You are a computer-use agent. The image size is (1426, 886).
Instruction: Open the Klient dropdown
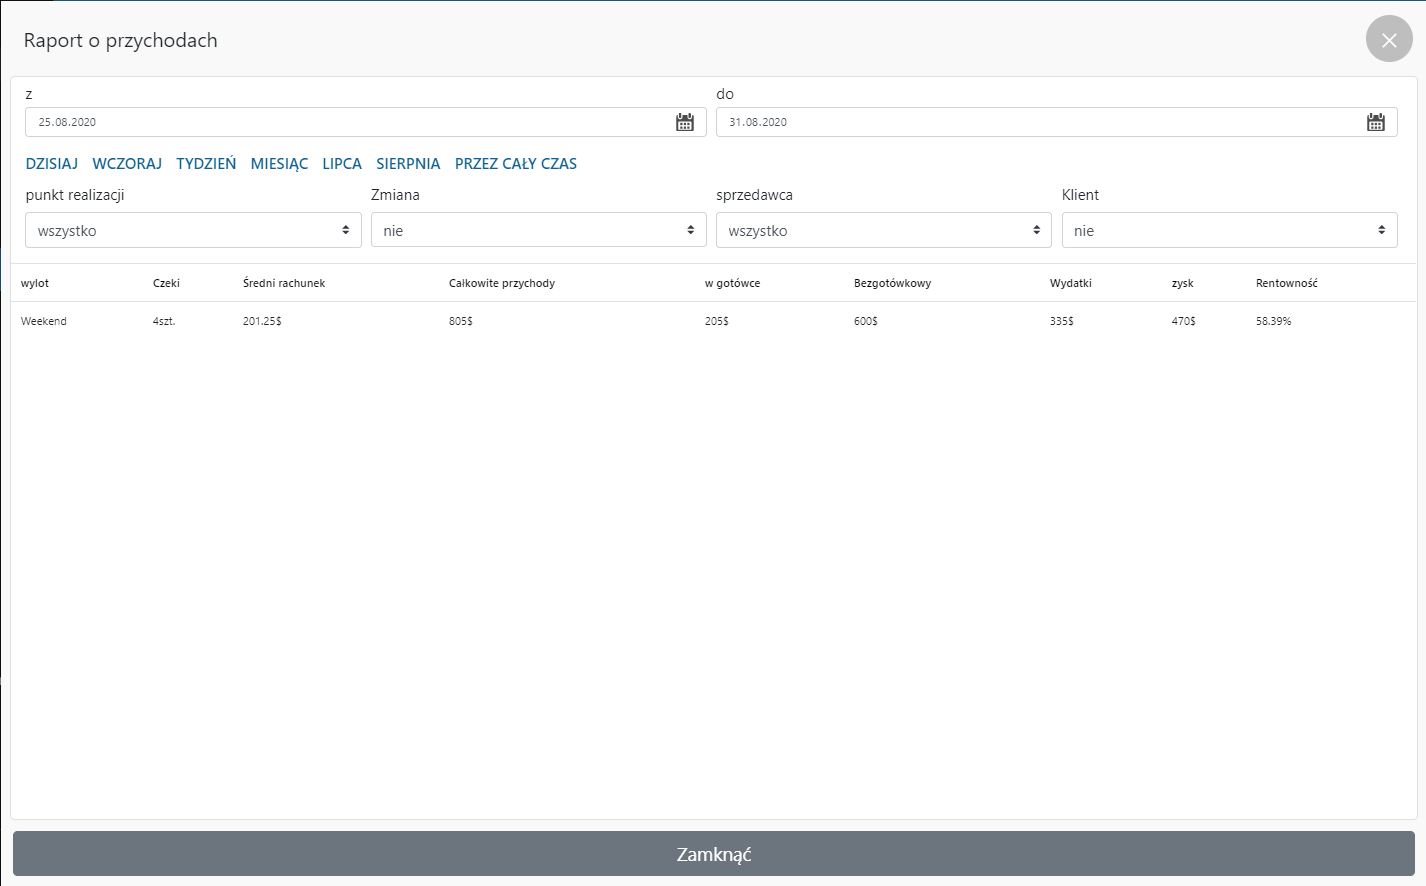click(1229, 230)
